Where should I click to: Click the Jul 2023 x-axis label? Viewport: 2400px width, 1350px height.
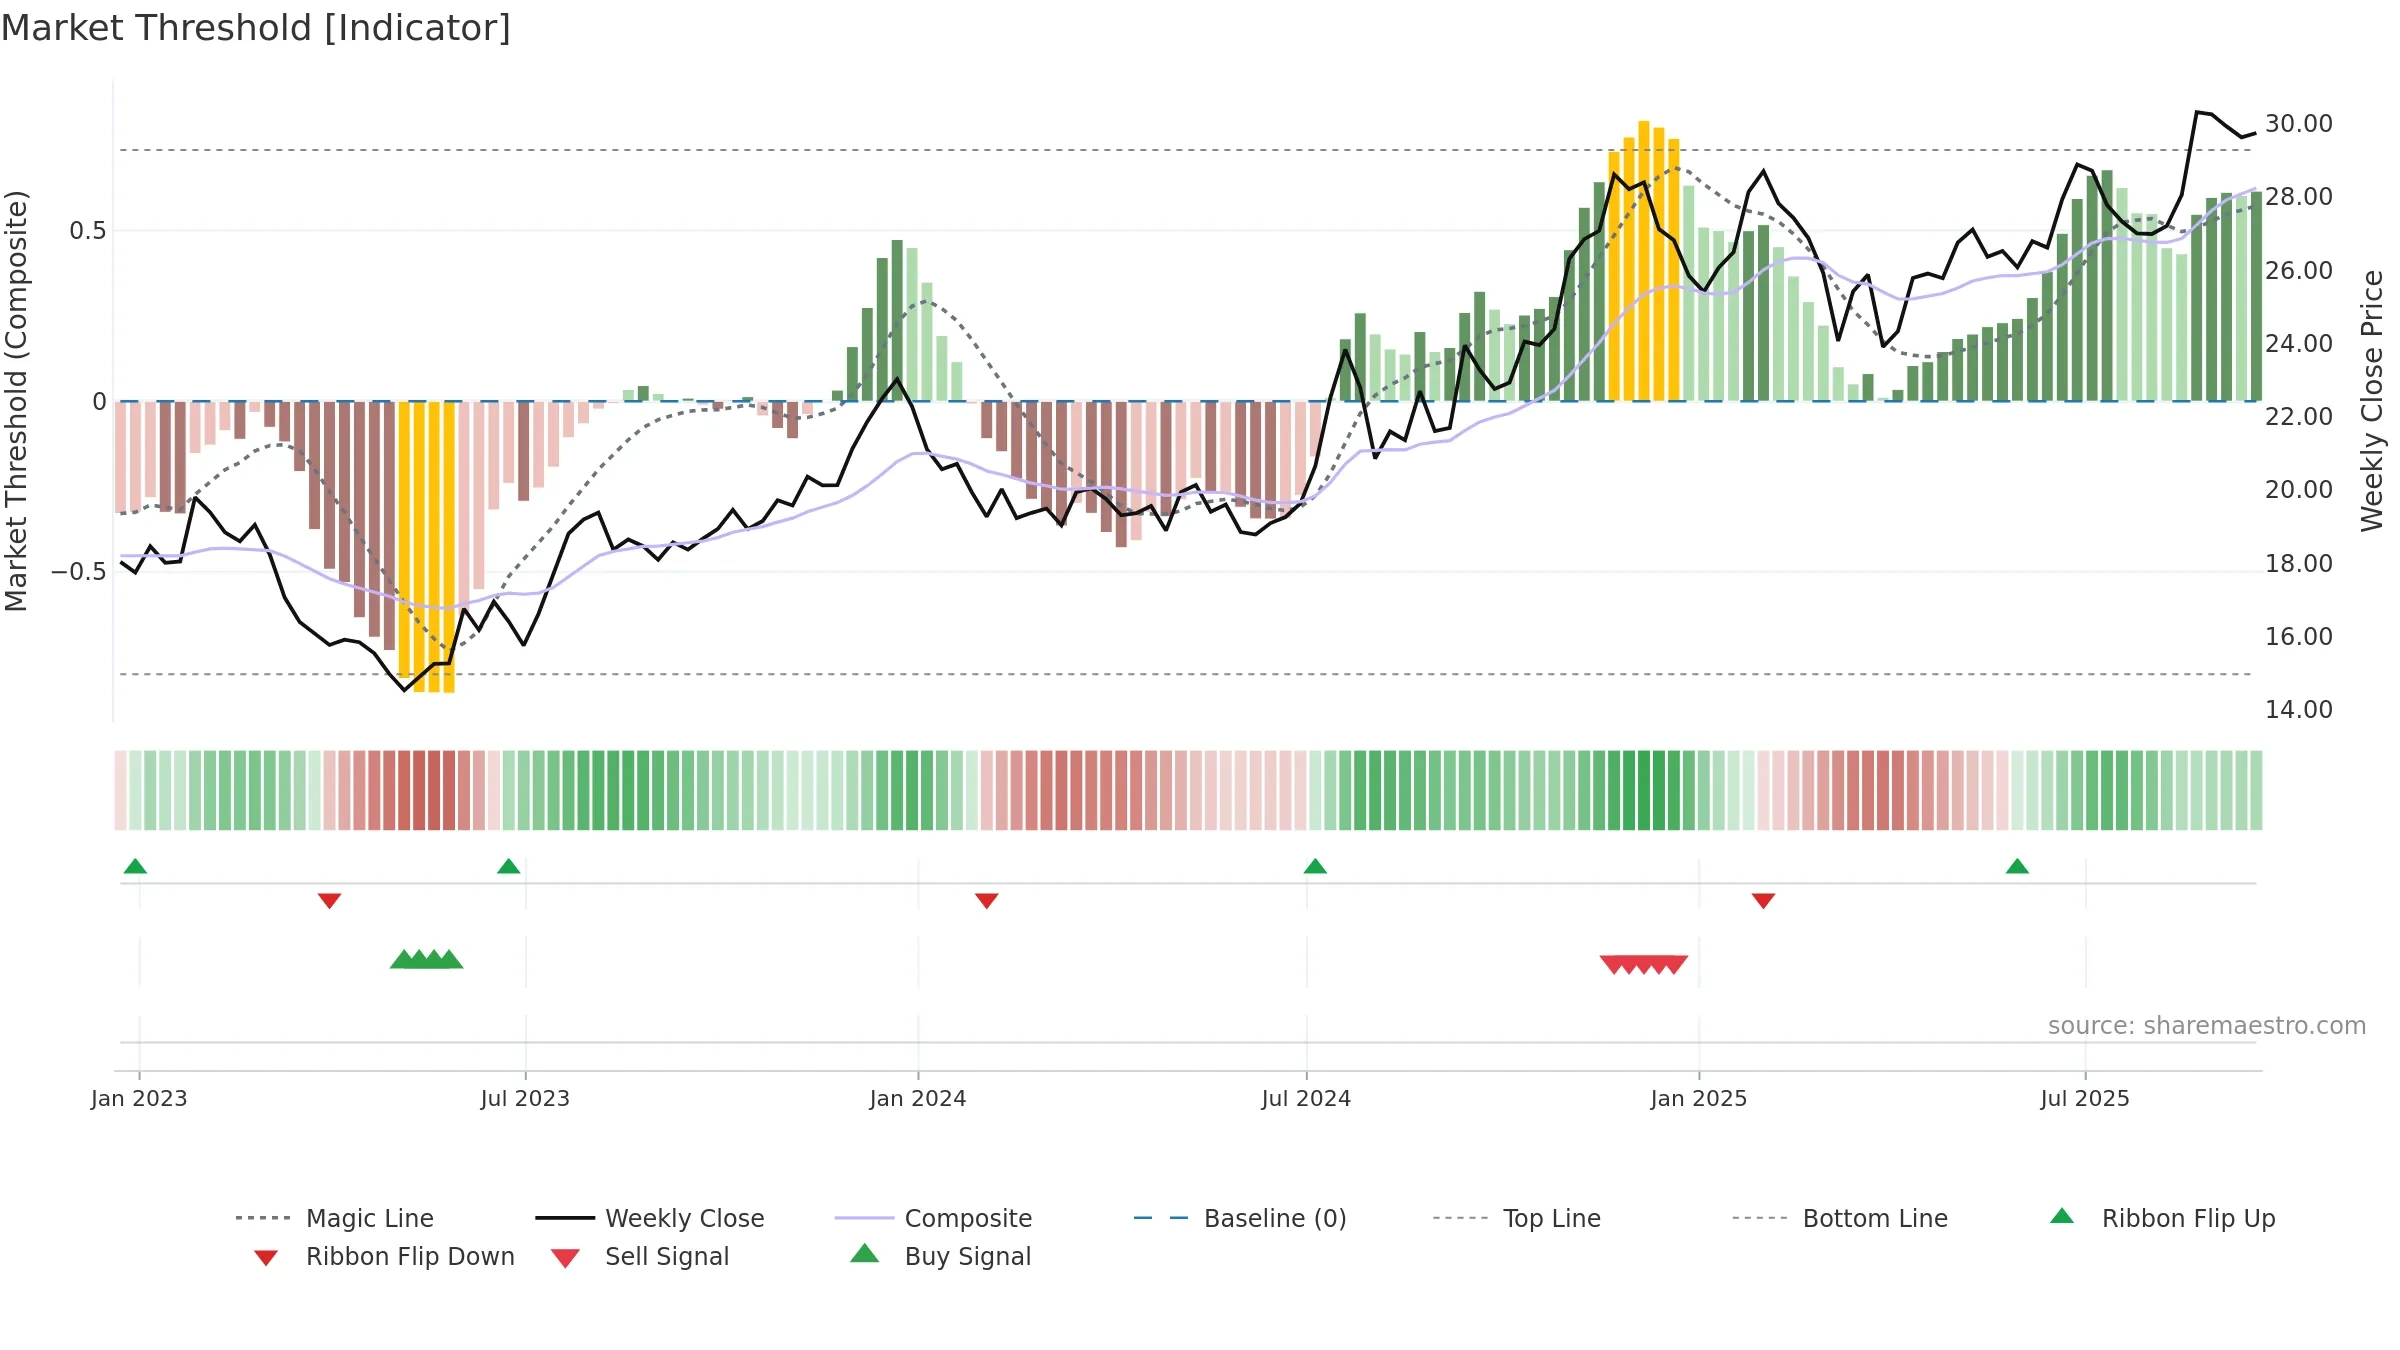tap(525, 1098)
